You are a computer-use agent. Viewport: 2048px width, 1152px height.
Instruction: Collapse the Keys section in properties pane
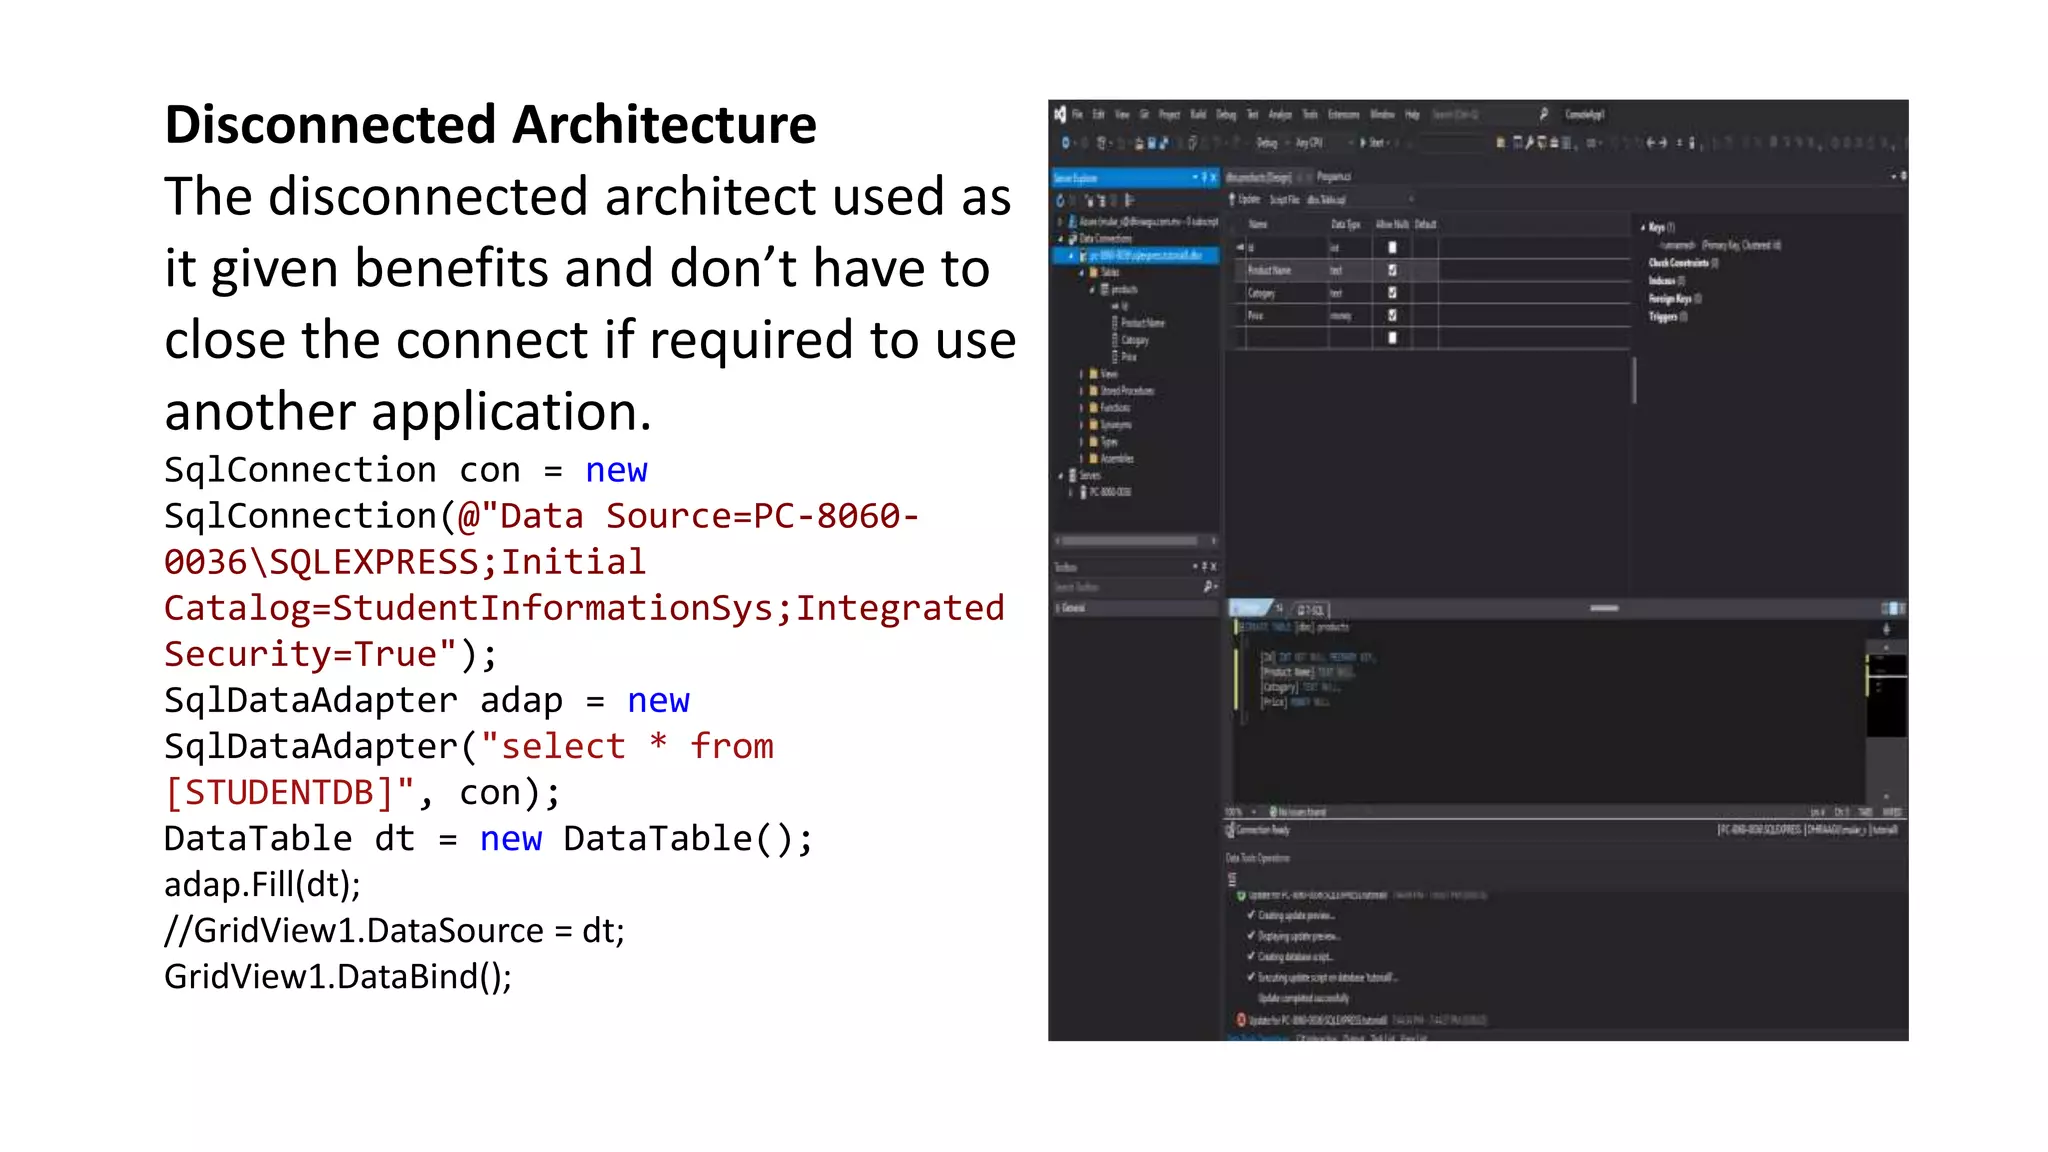1643,228
